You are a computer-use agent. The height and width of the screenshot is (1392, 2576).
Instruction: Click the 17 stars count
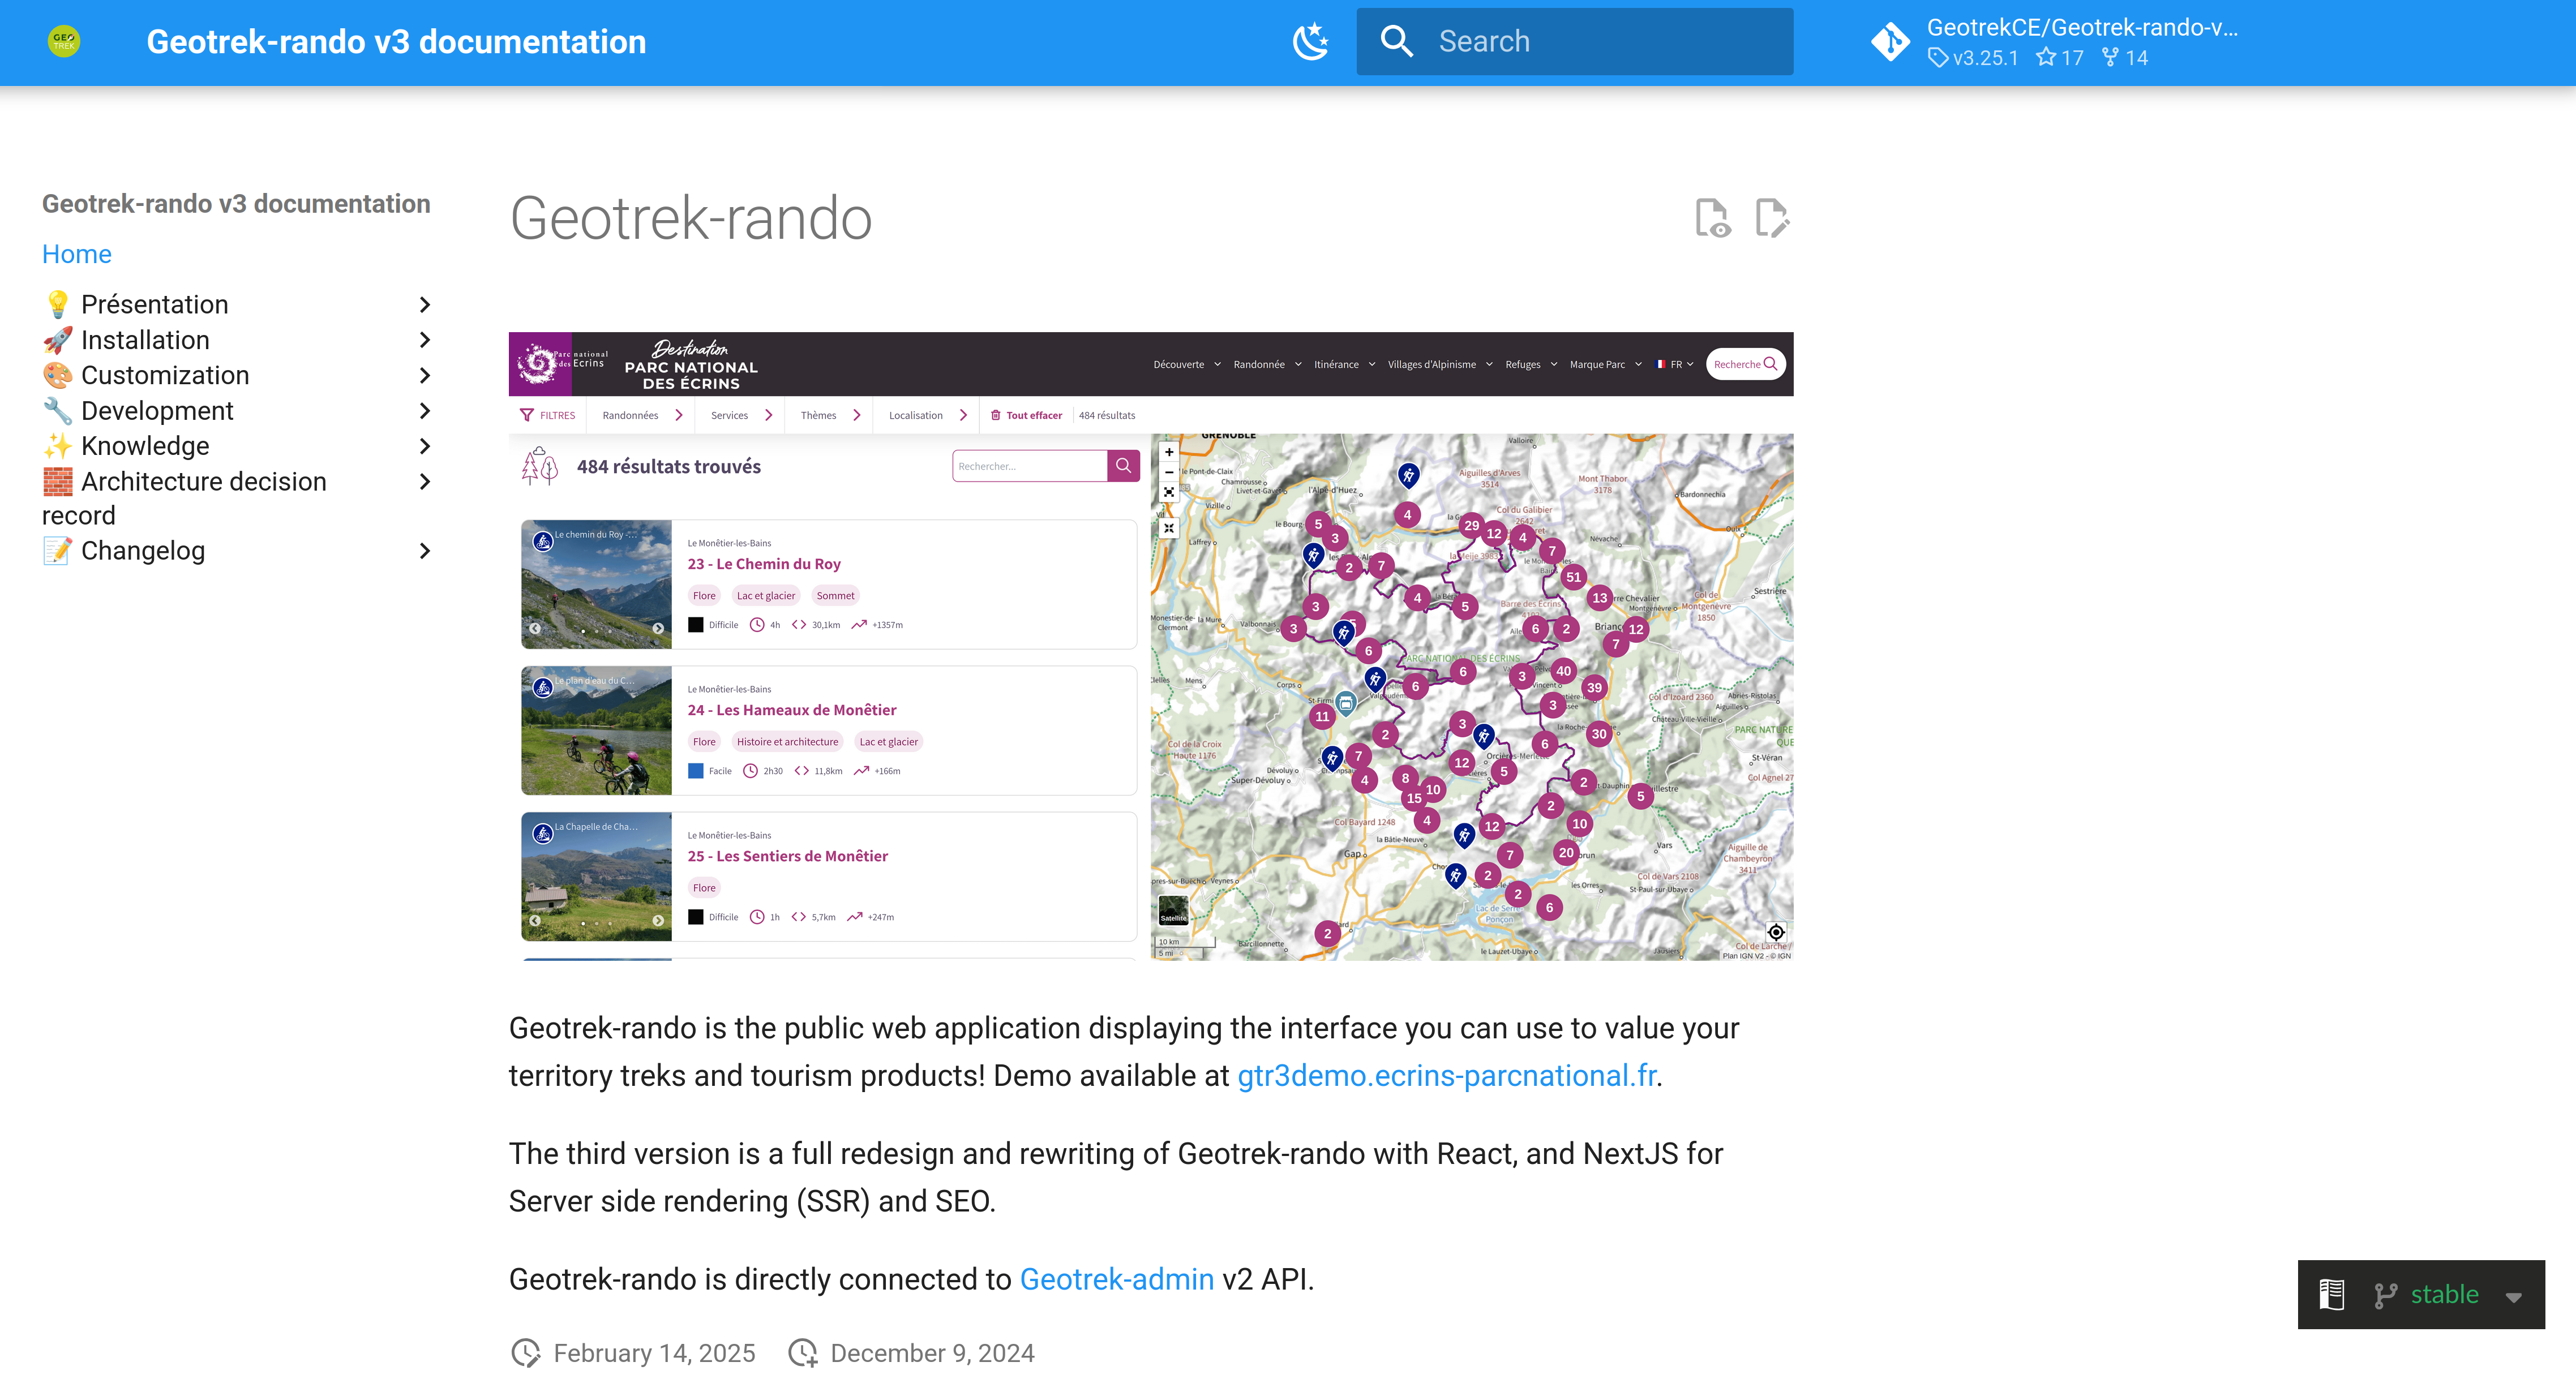click(2060, 58)
